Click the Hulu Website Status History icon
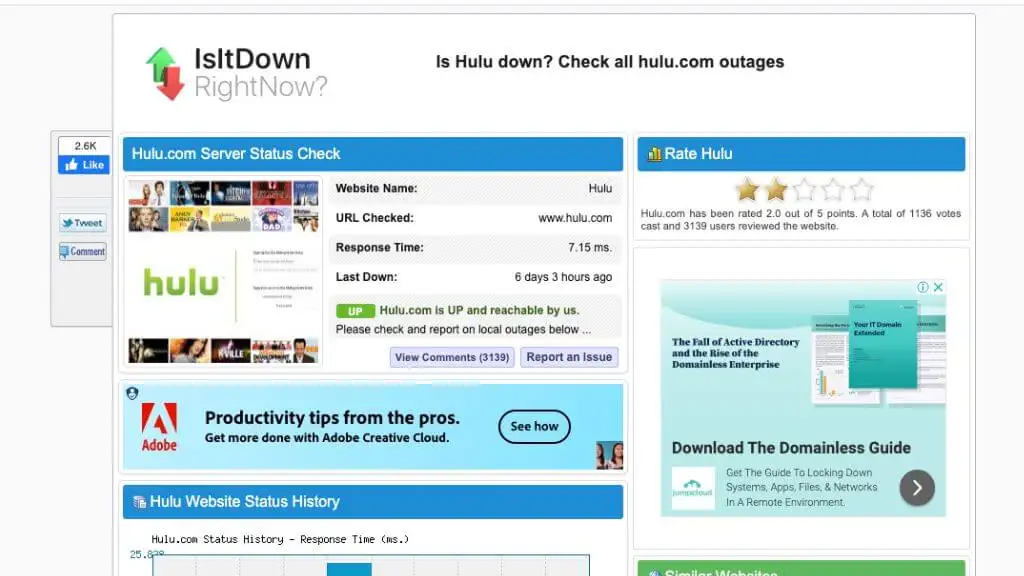 coord(139,502)
